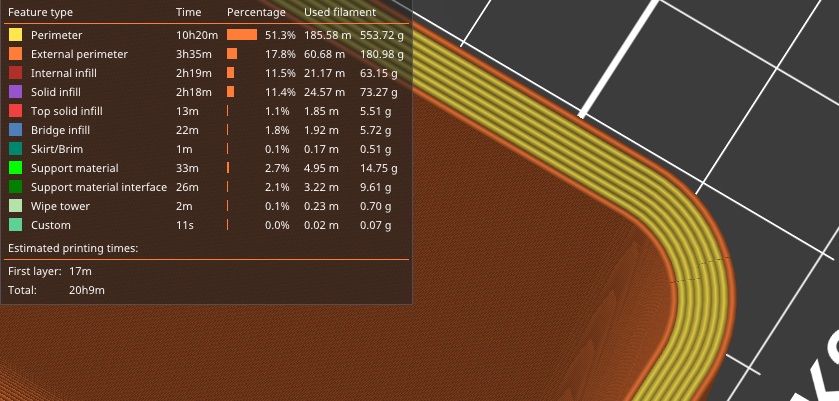Viewport: 839px width, 401px height.
Task: Toggle External perimeter orange swatch
Action: click(x=16, y=54)
